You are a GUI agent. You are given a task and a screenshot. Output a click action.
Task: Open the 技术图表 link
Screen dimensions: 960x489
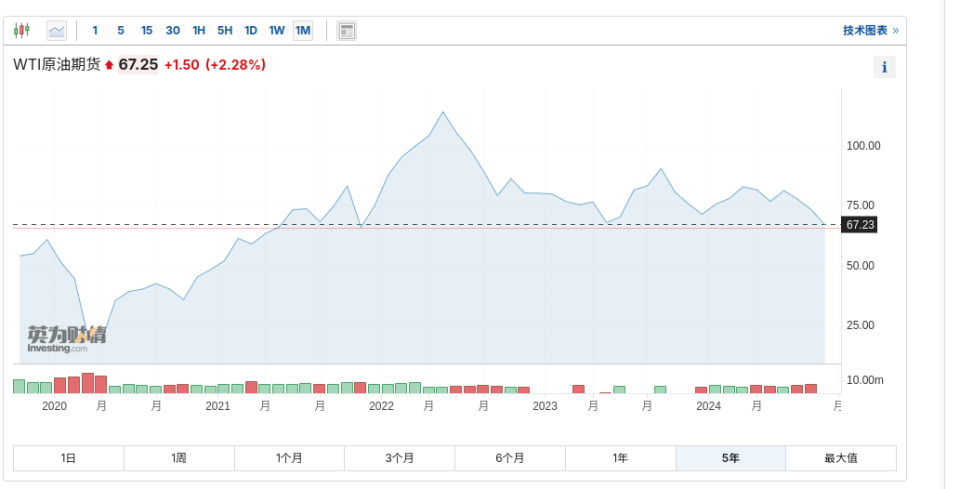(x=871, y=30)
